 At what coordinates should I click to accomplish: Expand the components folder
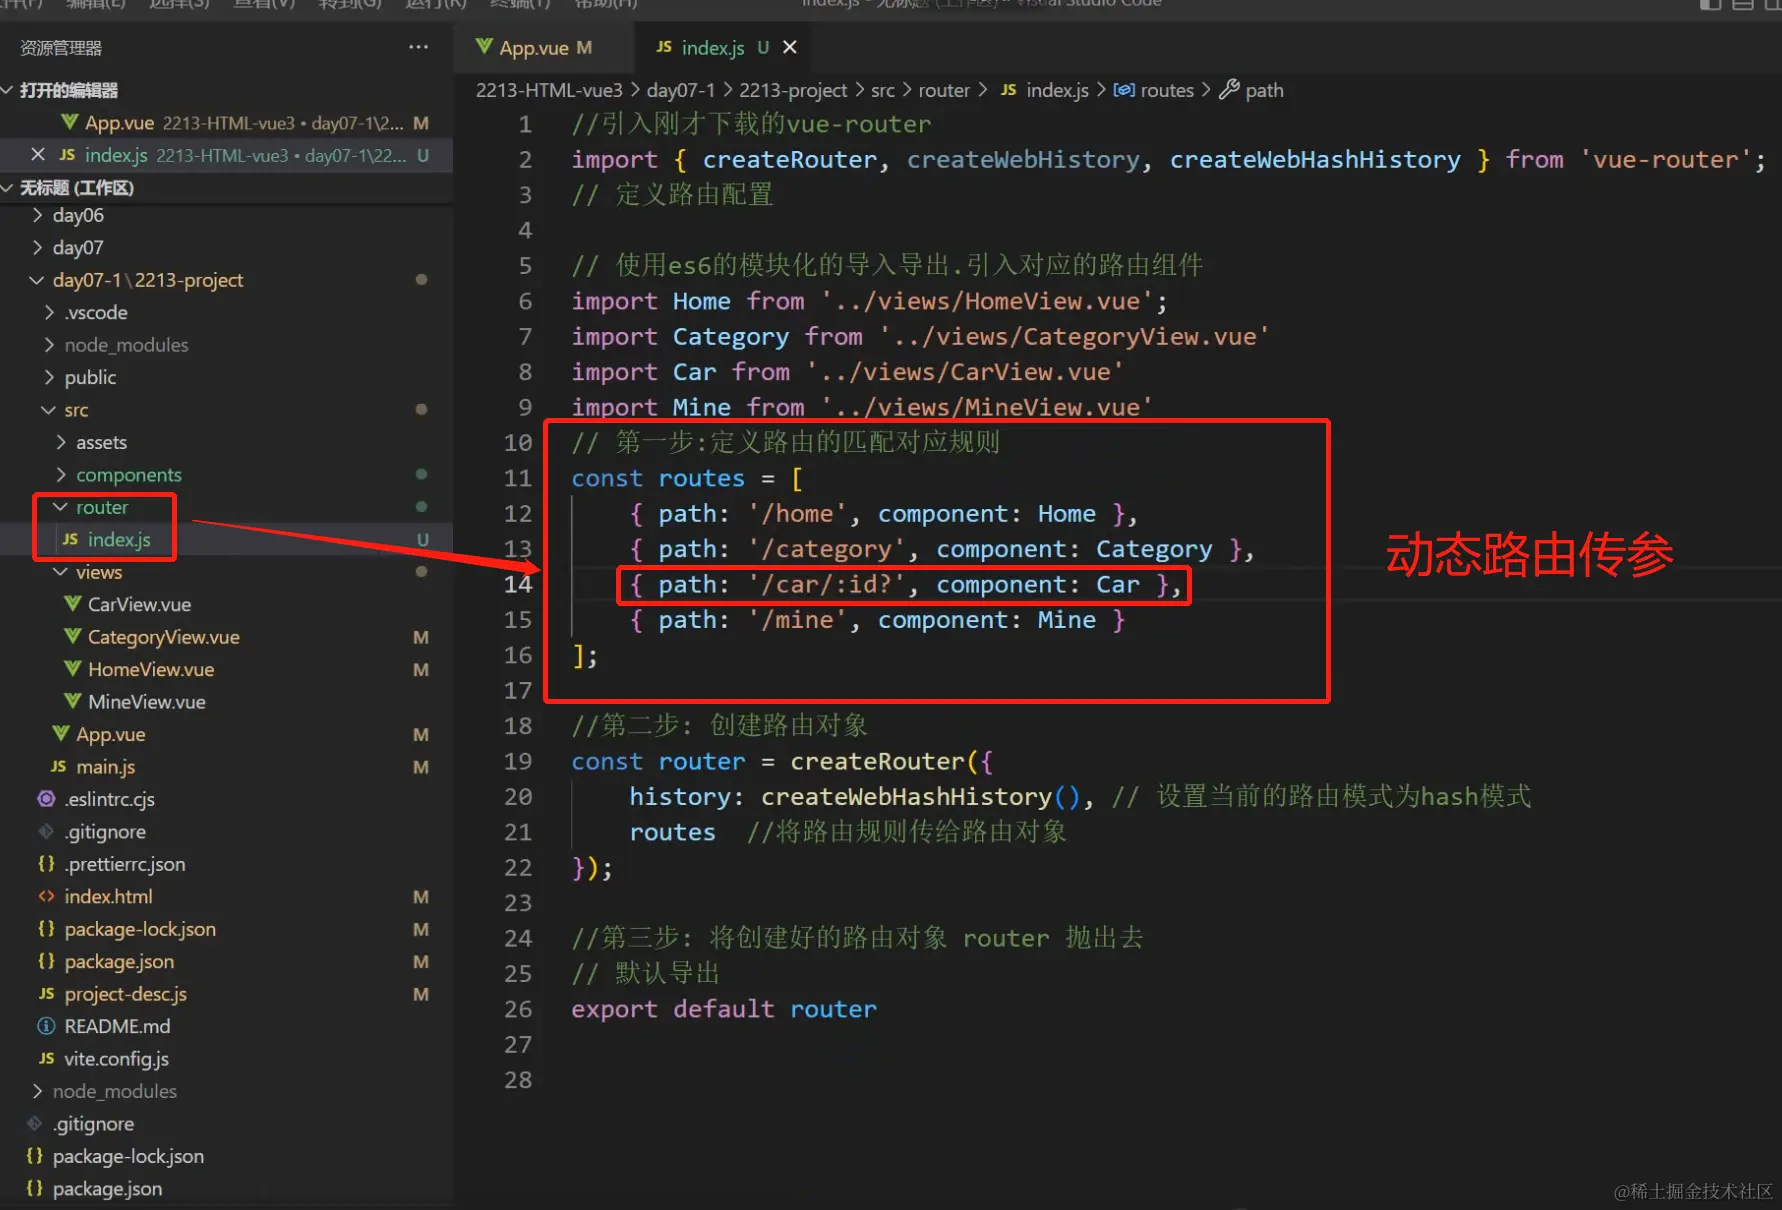pos(62,474)
